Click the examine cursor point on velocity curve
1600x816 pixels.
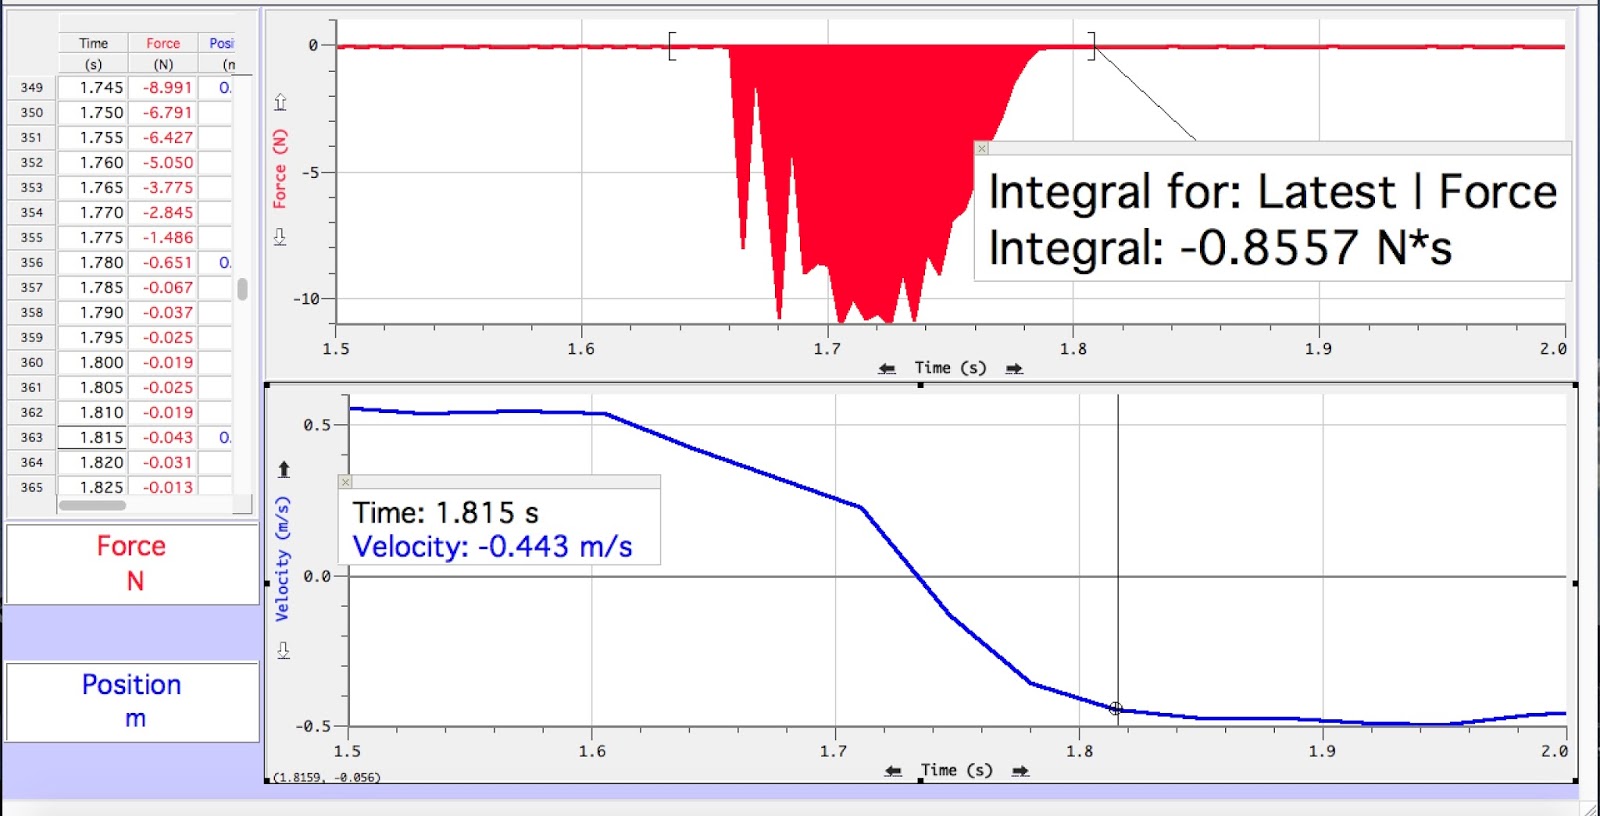click(x=1116, y=708)
